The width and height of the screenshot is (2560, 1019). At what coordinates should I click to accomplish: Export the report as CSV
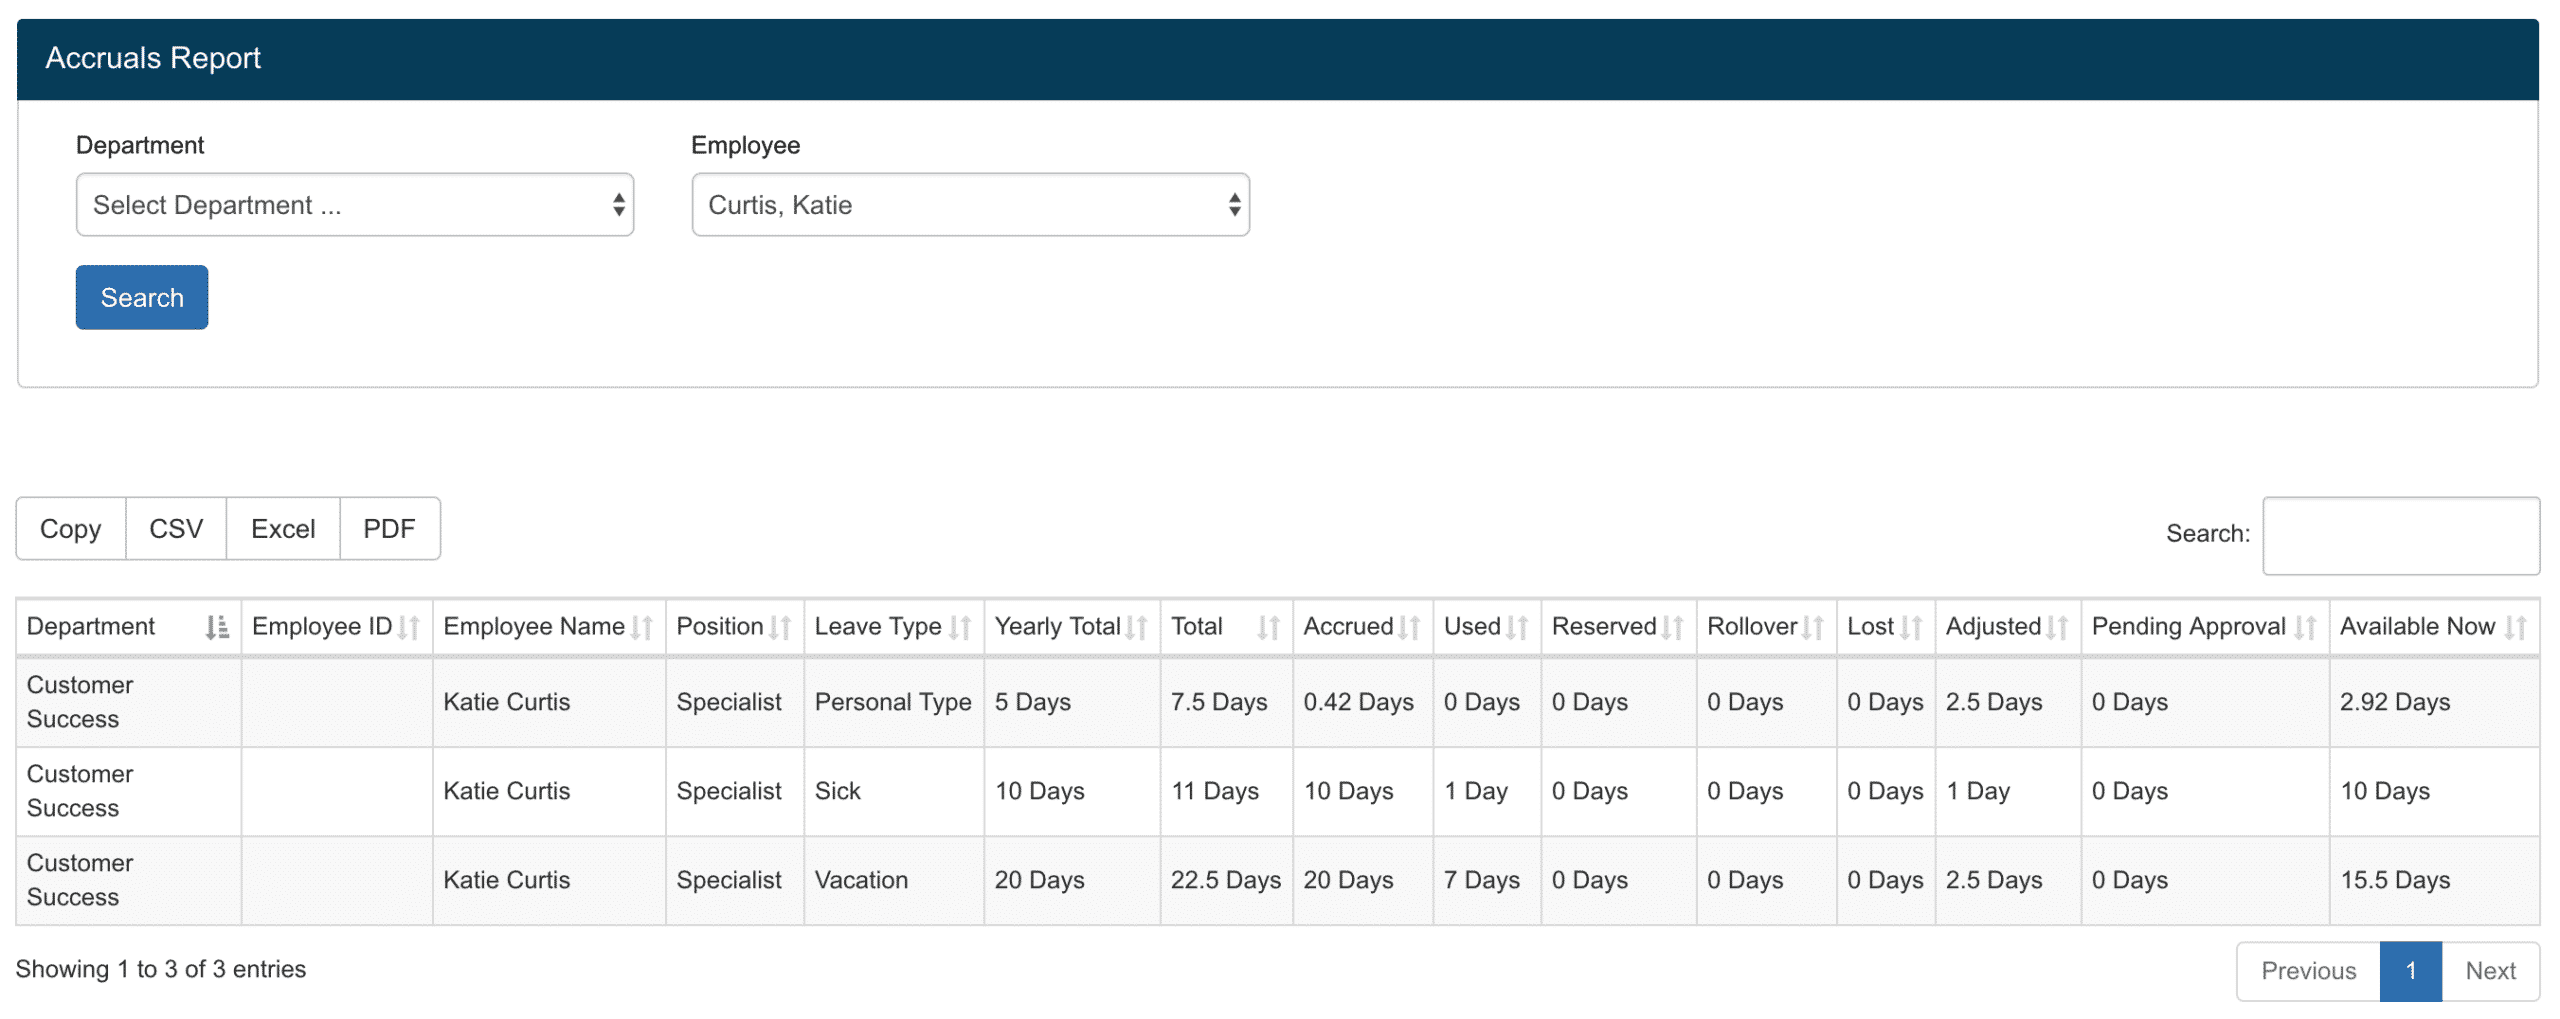click(x=176, y=528)
